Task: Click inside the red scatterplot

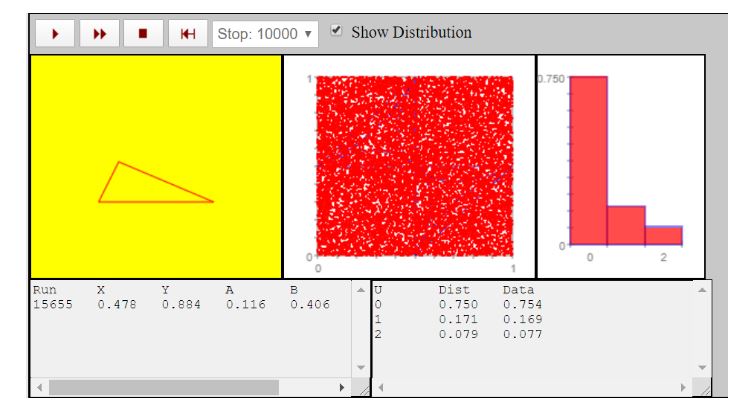Action: (x=415, y=165)
